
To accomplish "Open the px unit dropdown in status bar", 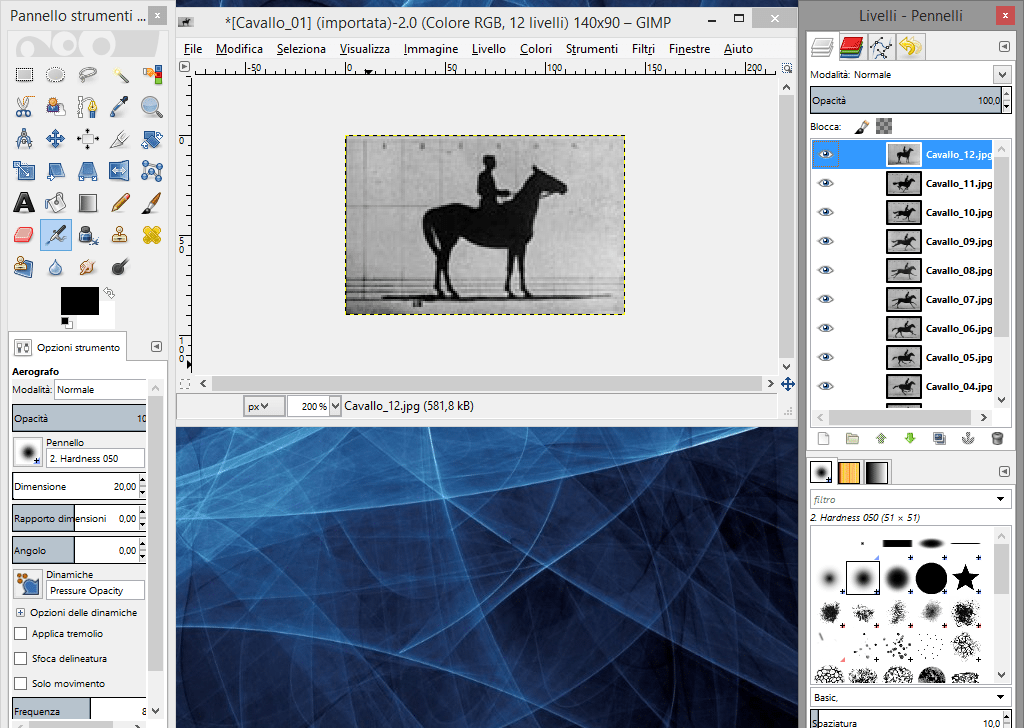I will point(264,406).
